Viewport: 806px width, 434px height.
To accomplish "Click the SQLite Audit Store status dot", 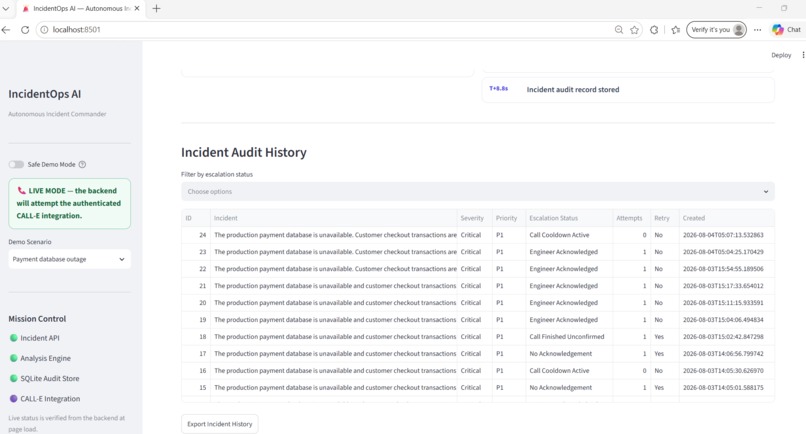I will [x=14, y=378].
